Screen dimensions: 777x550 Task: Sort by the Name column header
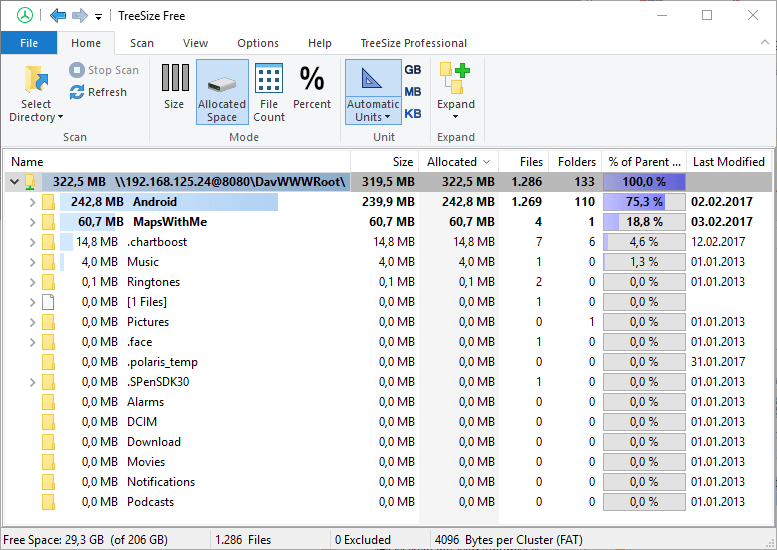[177, 162]
